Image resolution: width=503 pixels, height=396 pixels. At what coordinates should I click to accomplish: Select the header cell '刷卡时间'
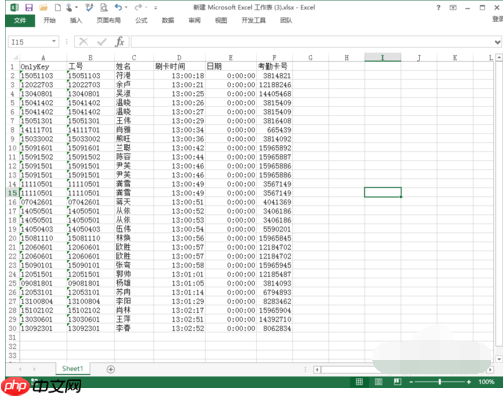click(x=179, y=66)
